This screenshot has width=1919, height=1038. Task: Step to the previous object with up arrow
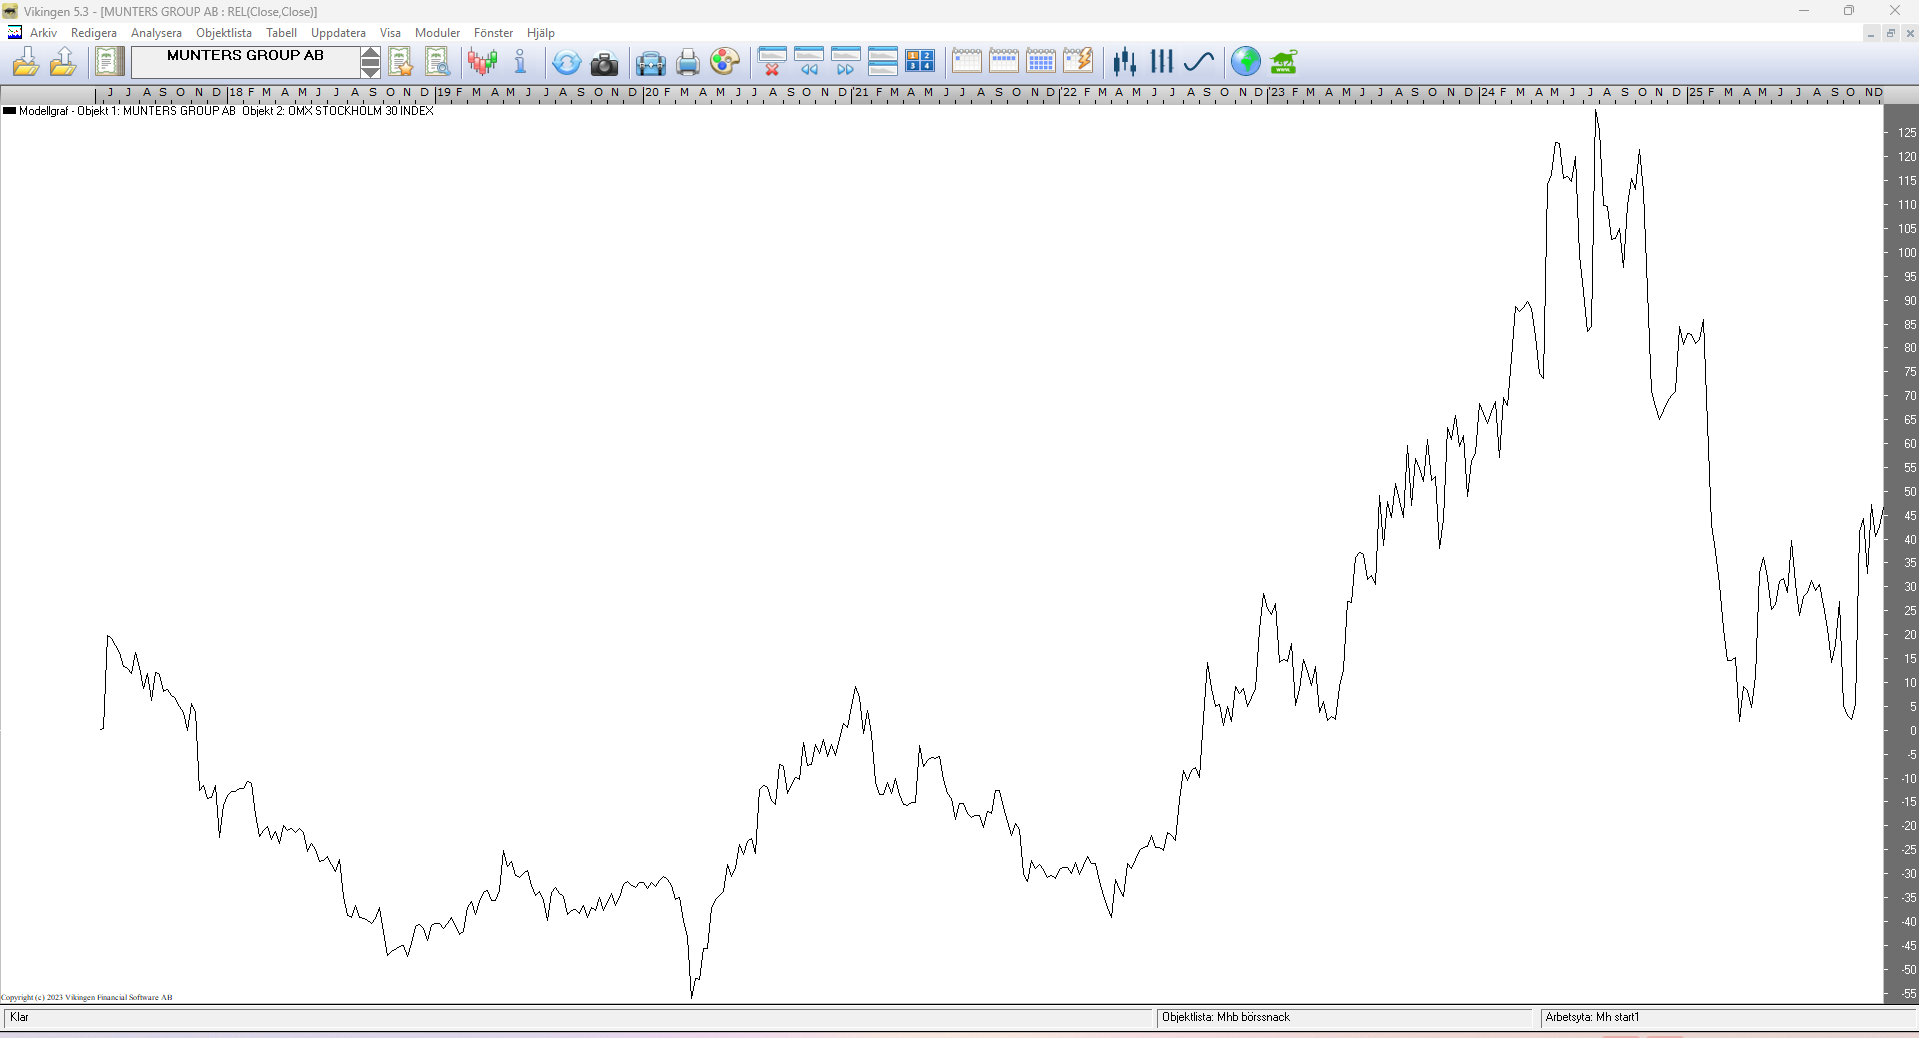pos(370,54)
